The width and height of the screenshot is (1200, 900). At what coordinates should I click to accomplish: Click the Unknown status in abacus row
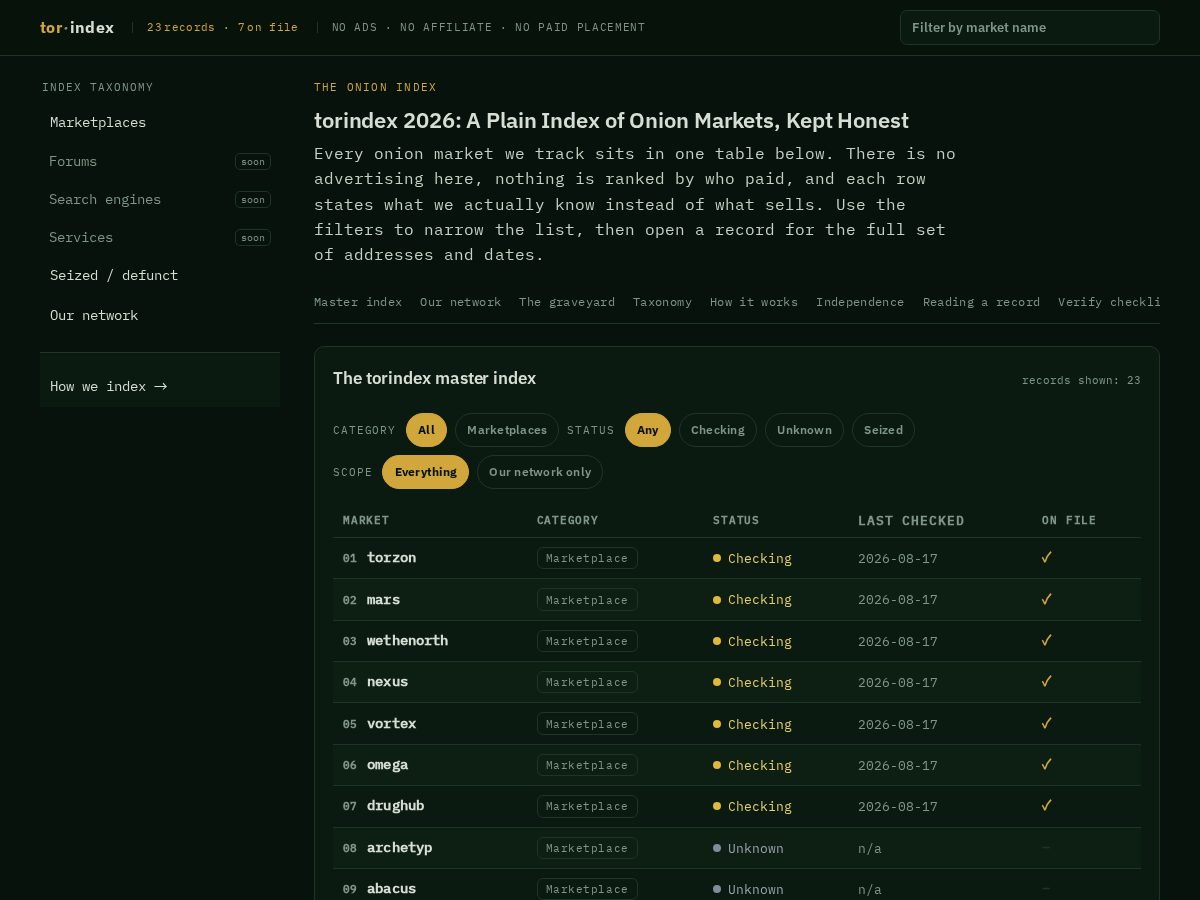(x=748, y=889)
